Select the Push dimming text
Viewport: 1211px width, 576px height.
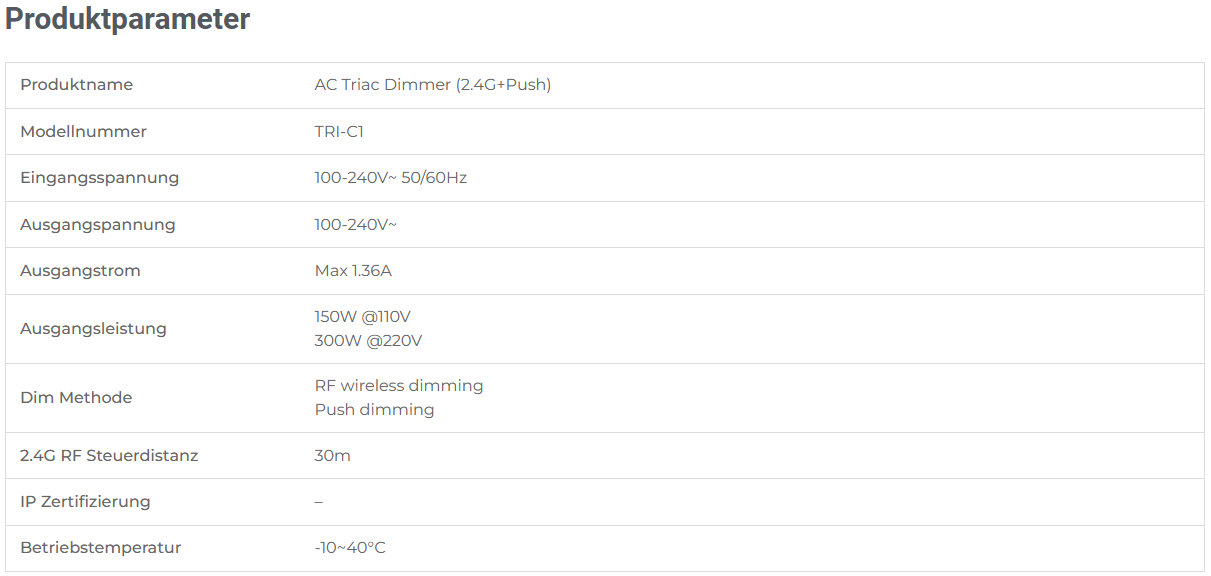click(374, 409)
